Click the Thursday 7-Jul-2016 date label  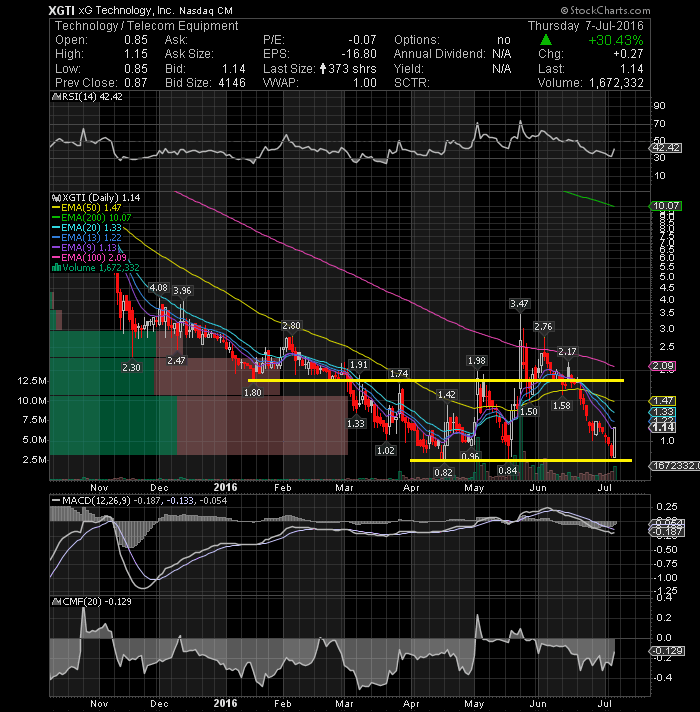point(586,26)
